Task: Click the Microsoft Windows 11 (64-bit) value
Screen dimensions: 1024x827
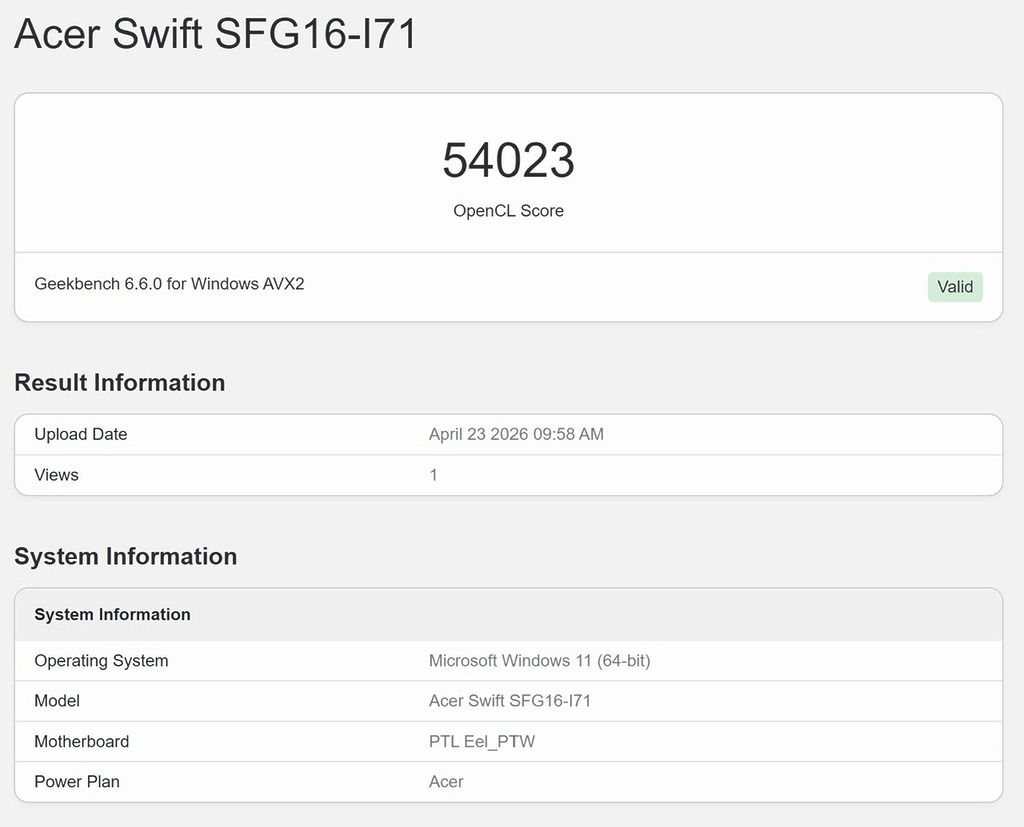Action: [x=539, y=661]
